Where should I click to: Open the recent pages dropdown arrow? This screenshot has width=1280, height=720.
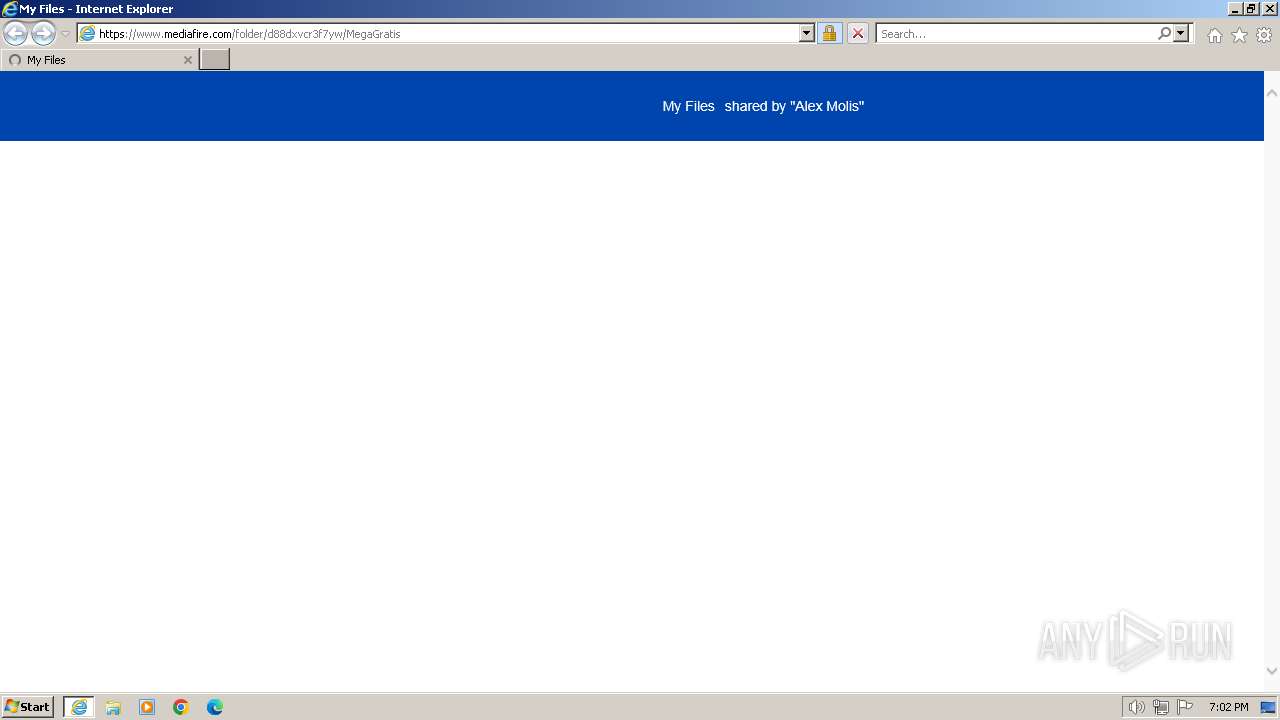click(65, 34)
